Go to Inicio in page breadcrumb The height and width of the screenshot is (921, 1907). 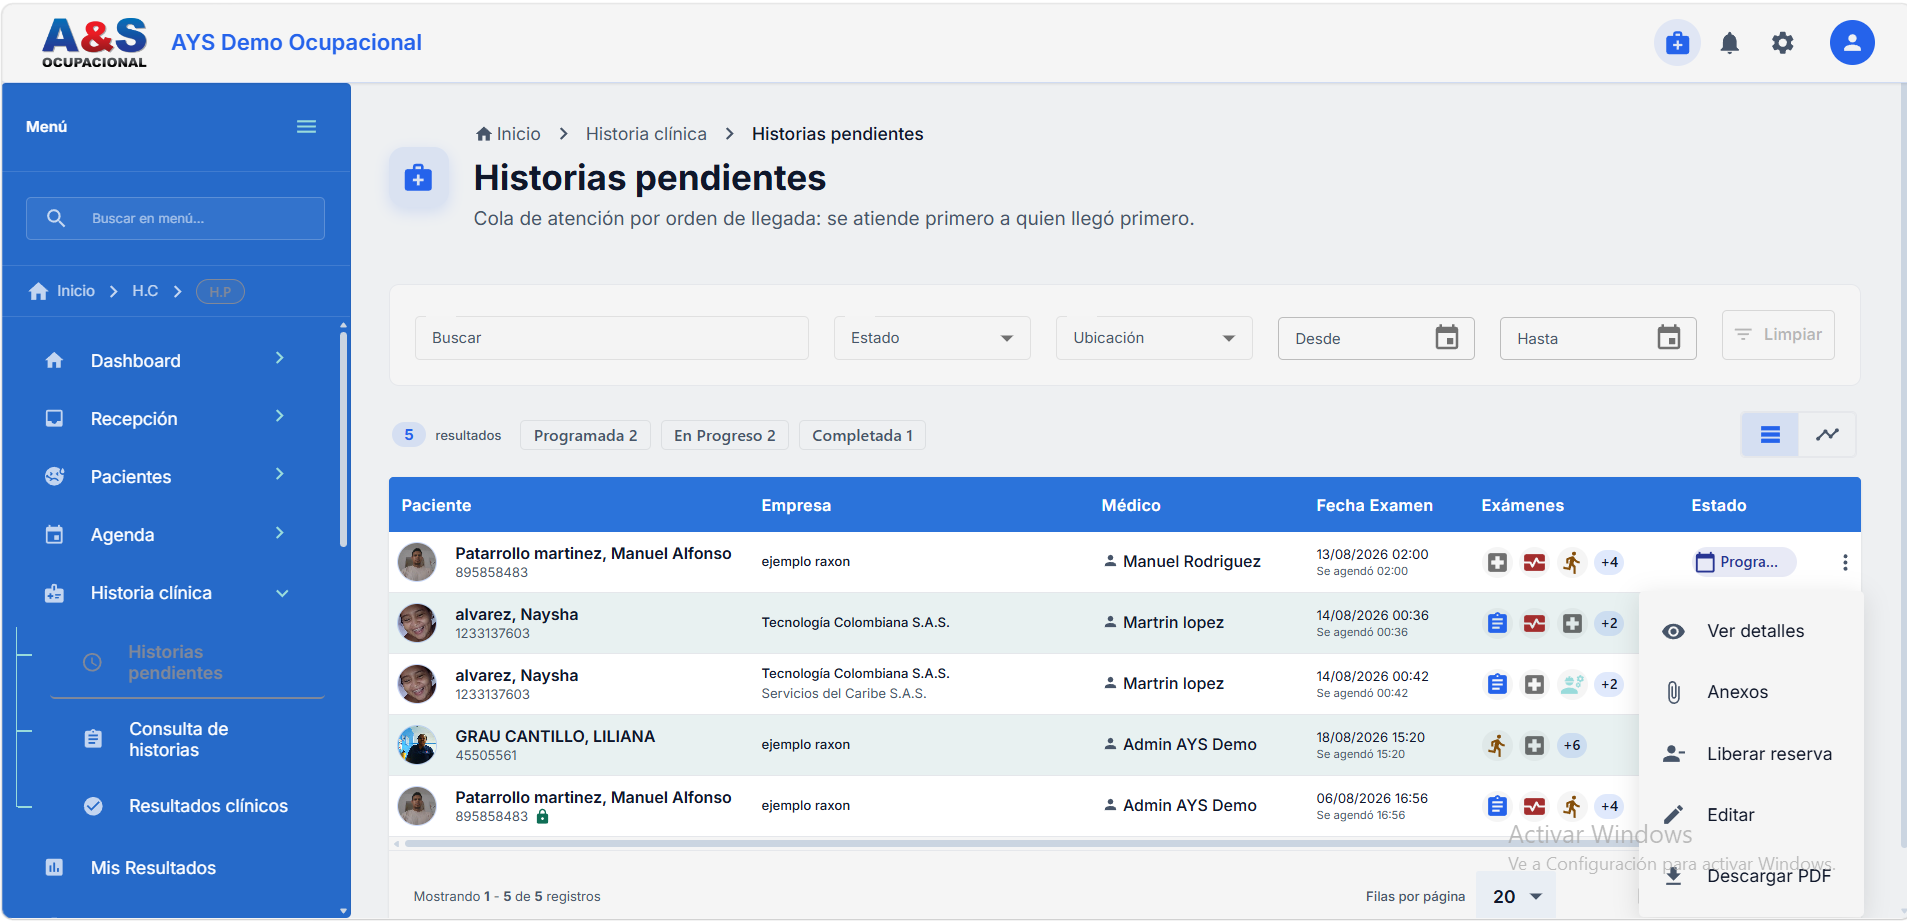(508, 134)
